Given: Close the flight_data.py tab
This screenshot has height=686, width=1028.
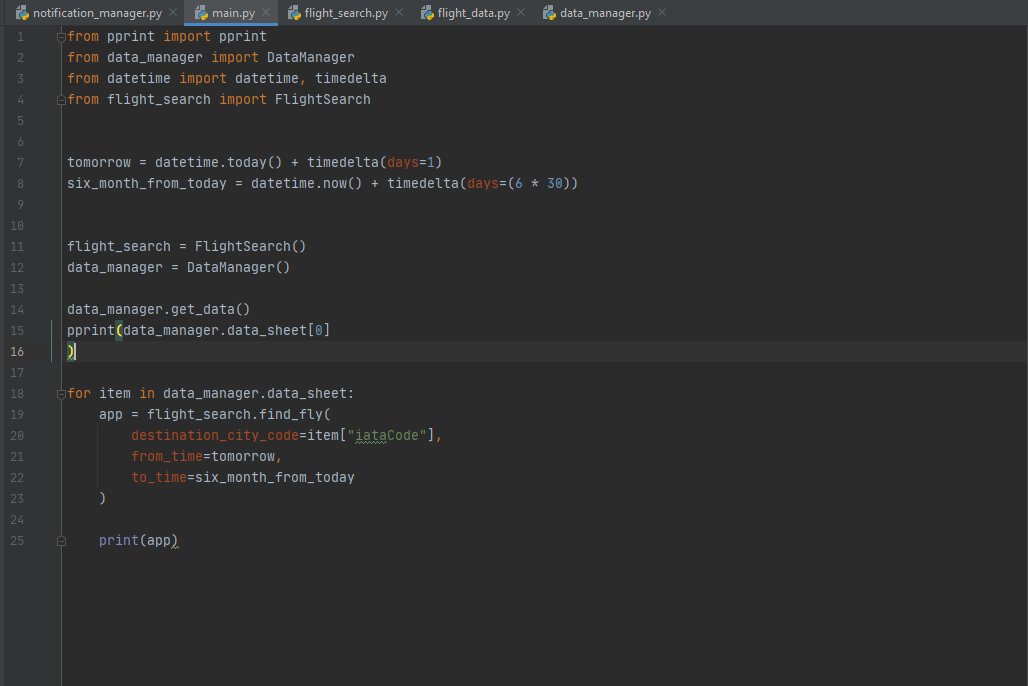Looking at the screenshot, I should 521,12.
